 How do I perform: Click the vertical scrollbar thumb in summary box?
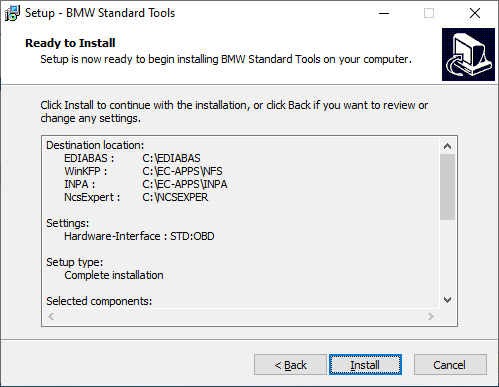tap(447, 187)
